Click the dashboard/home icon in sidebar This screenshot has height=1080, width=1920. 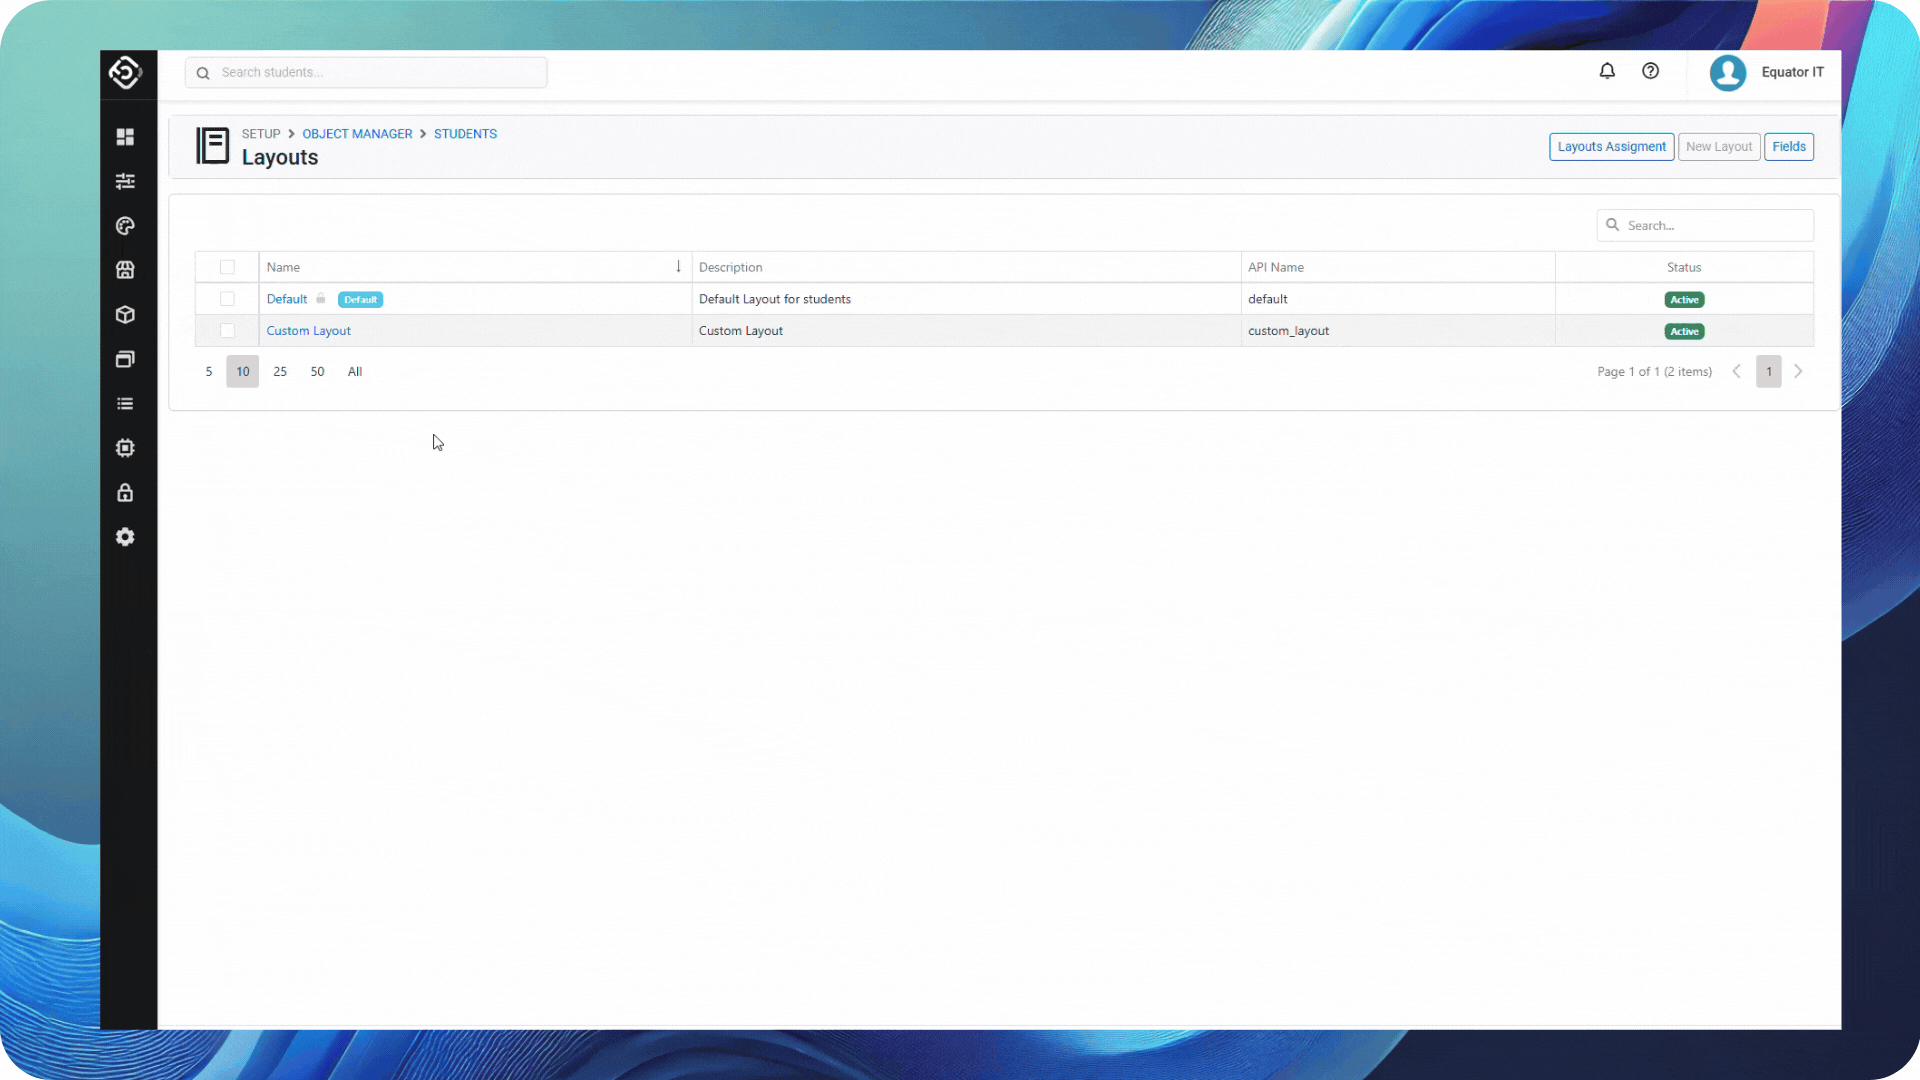pyautogui.click(x=125, y=136)
